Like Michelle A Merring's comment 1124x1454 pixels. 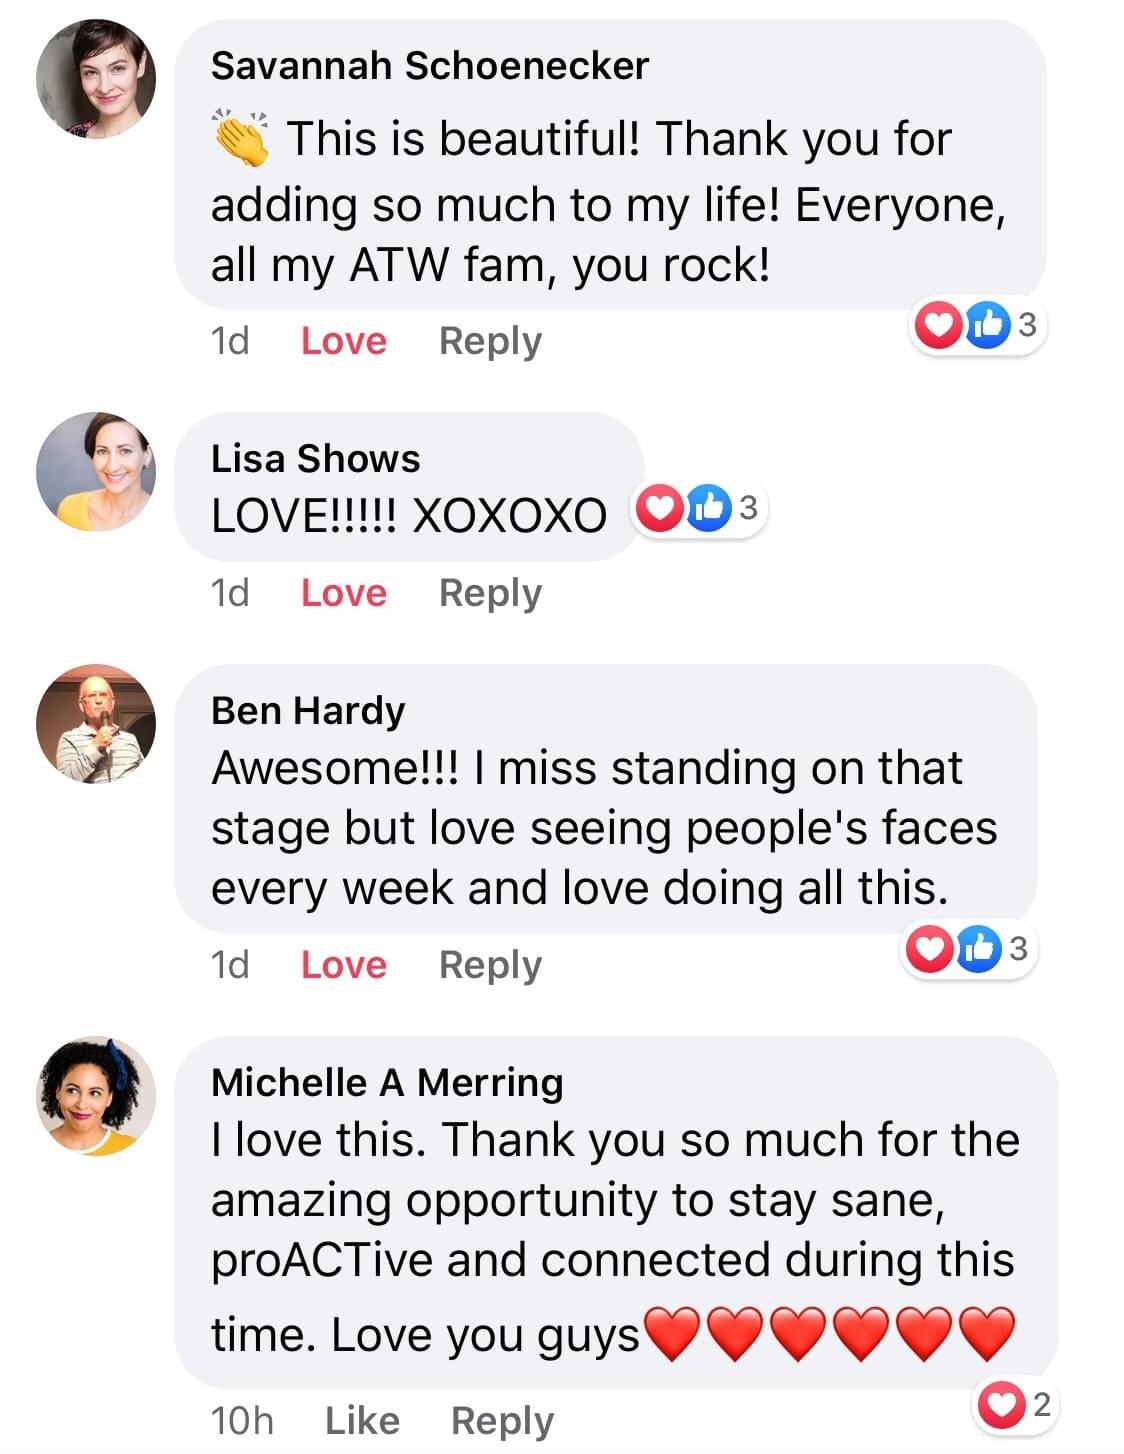tap(362, 1420)
